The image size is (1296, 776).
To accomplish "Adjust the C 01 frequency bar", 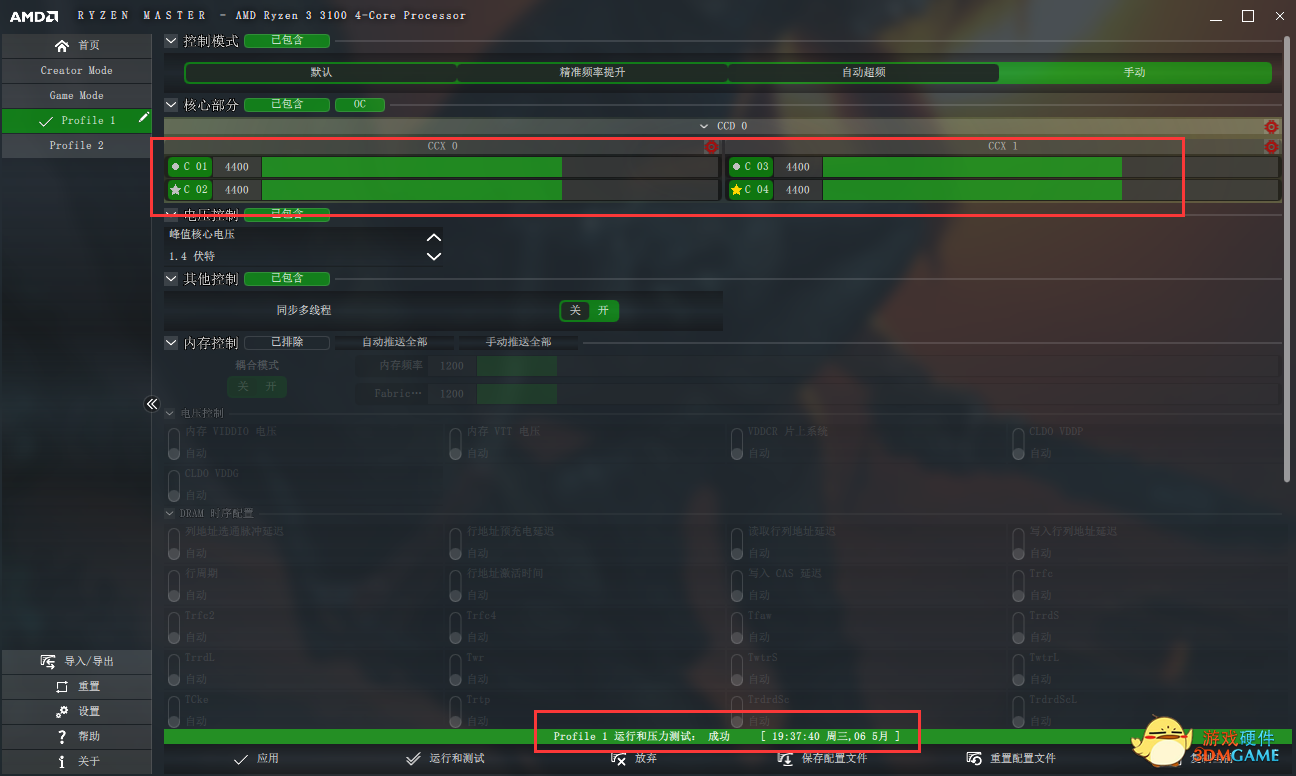I will tap(490, 167).
